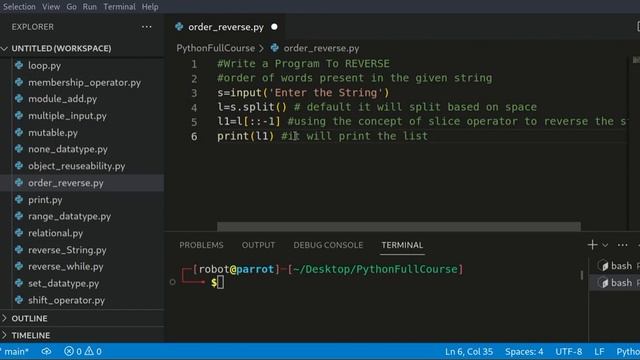Open the View menu
Screen dimensions: 640x360
click(51, 7)
